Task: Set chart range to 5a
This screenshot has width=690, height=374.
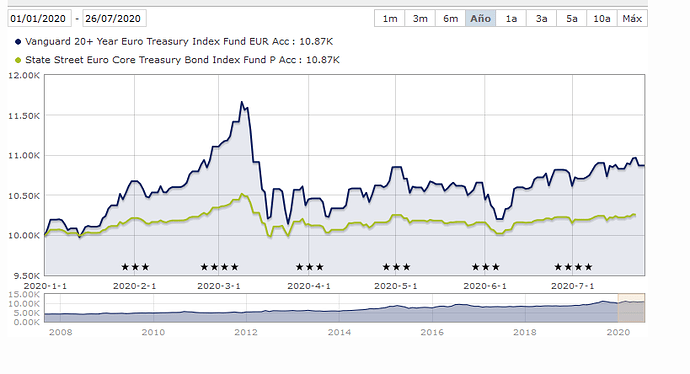Action: 572,18
